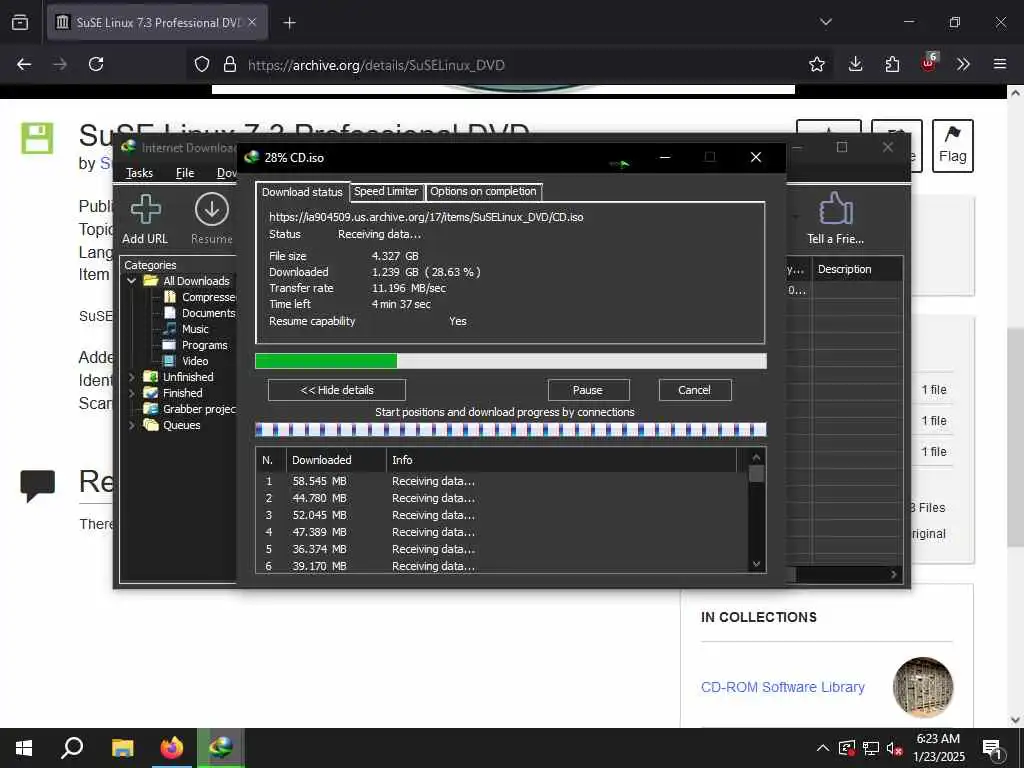Click the Description column header
This screenshot has height=768, width=1024.
tap(857, 269)
